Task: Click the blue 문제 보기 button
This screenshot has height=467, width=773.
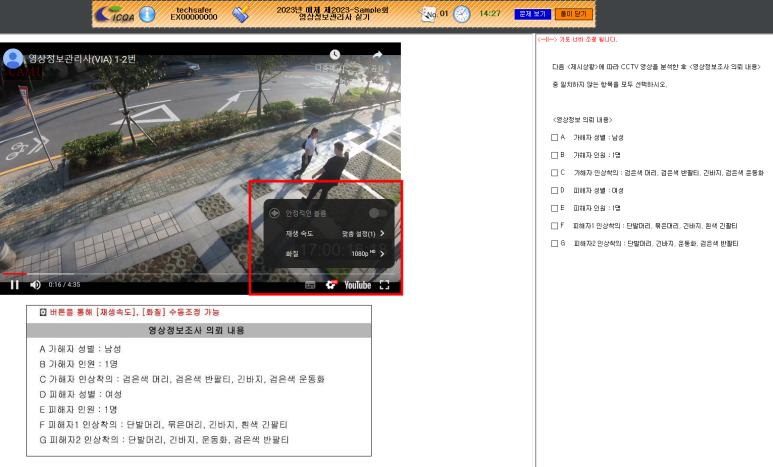Action: click(x=532, y=14)
